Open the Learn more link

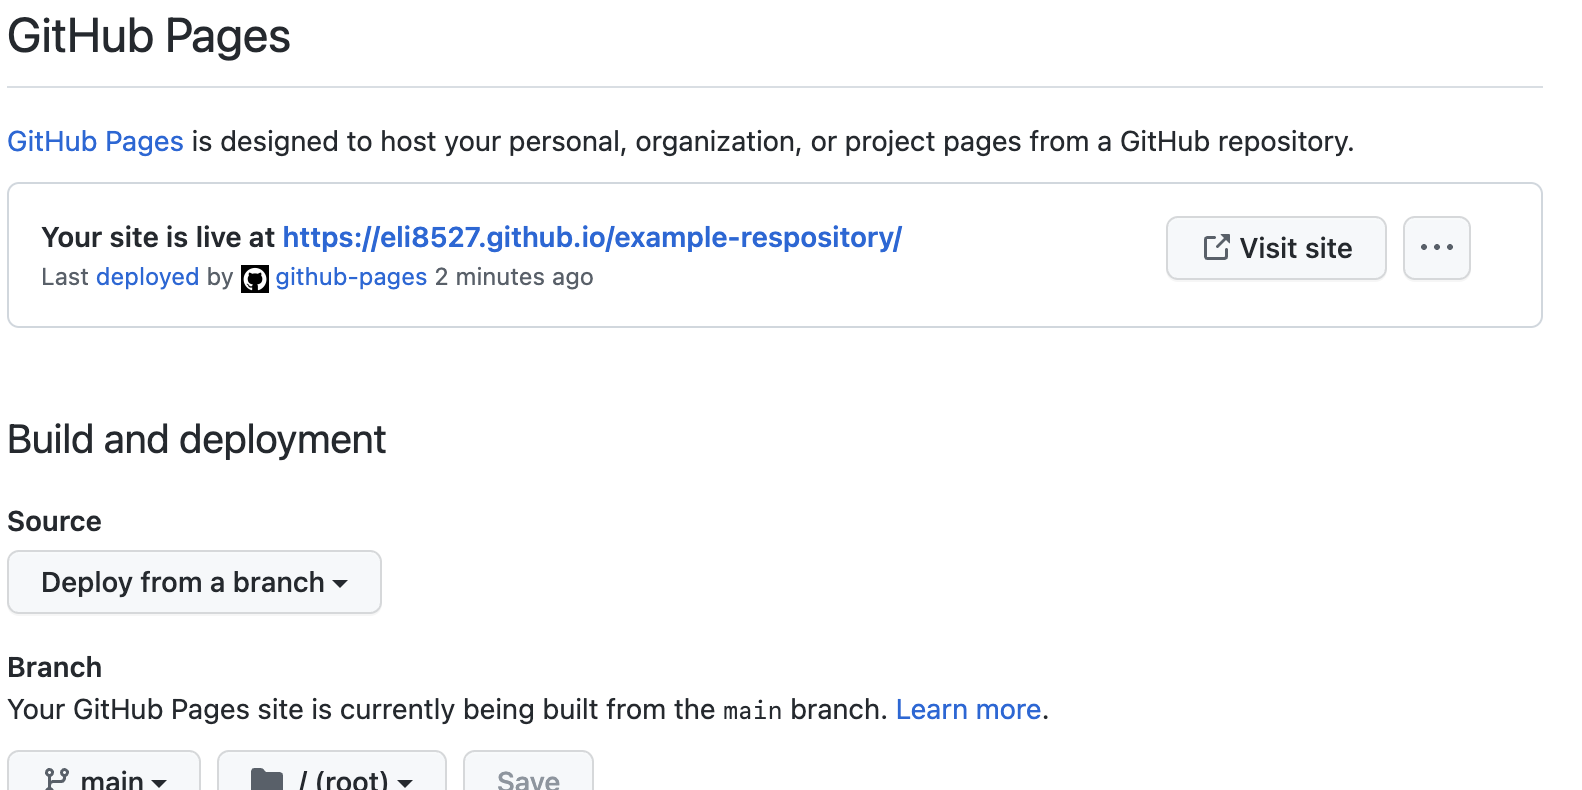pos(968,709)
